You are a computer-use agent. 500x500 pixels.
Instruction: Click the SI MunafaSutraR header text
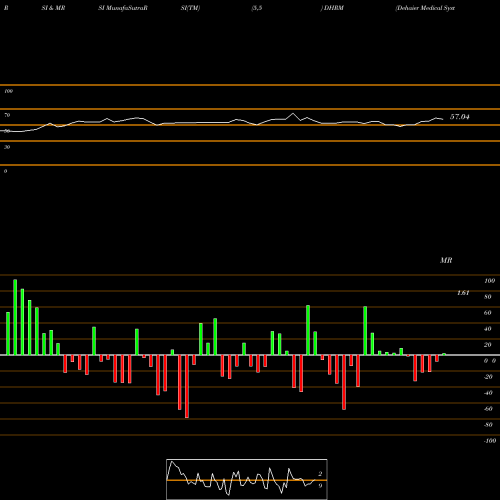tap(123, 8)
